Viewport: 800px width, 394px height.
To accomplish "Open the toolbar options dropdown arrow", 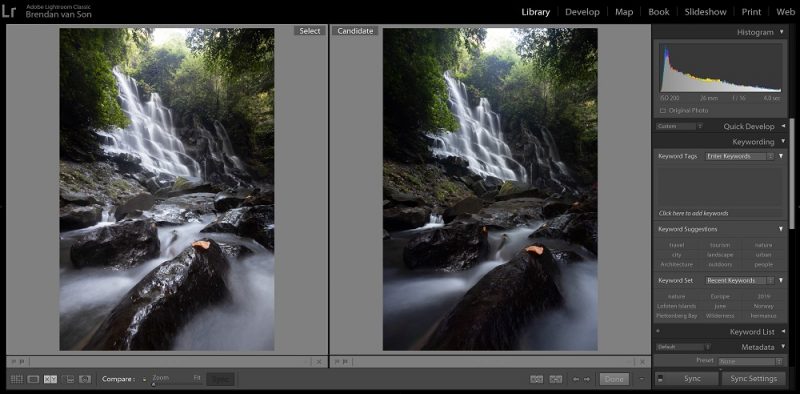I will coord(641,379).
